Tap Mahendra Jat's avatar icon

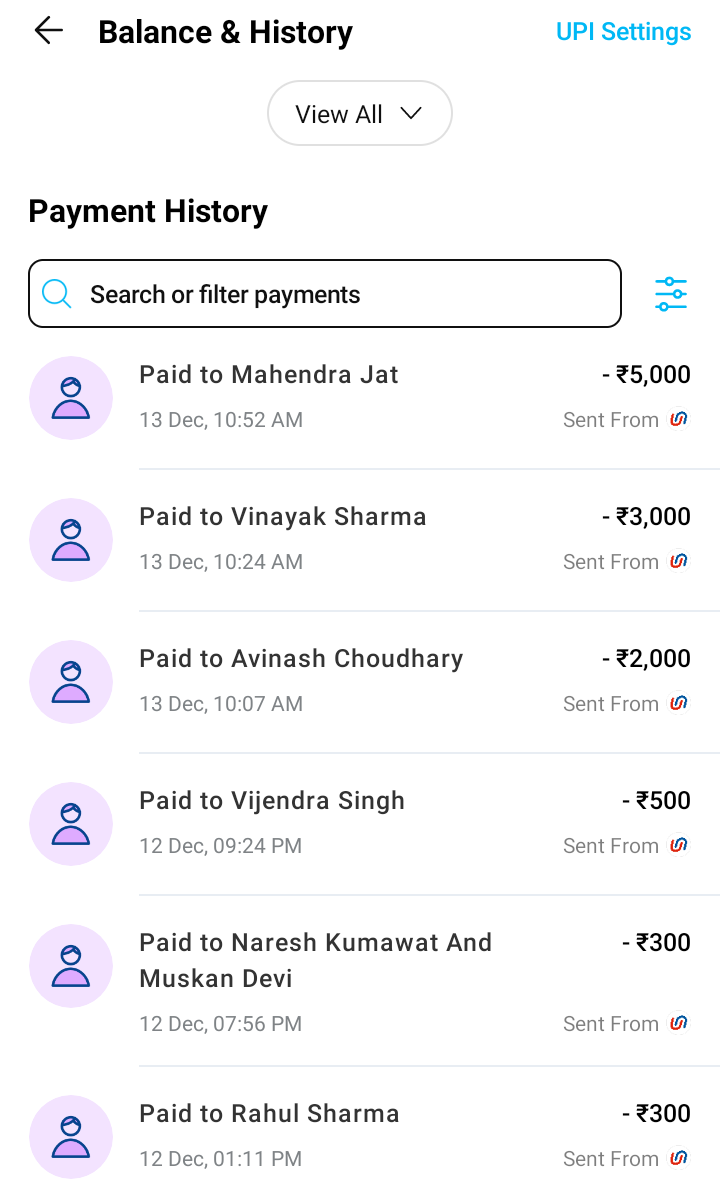[71, 397]
